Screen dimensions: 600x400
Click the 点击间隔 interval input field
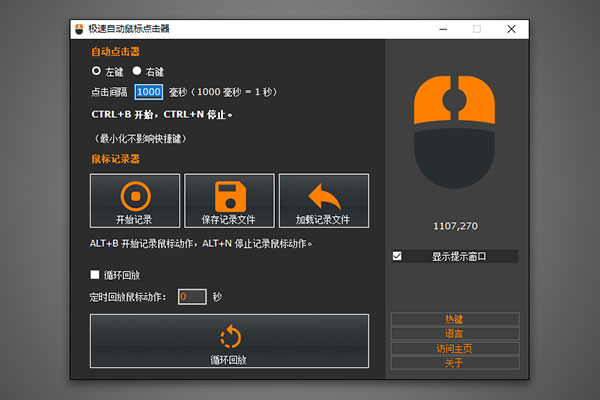[x=148, y=92]
